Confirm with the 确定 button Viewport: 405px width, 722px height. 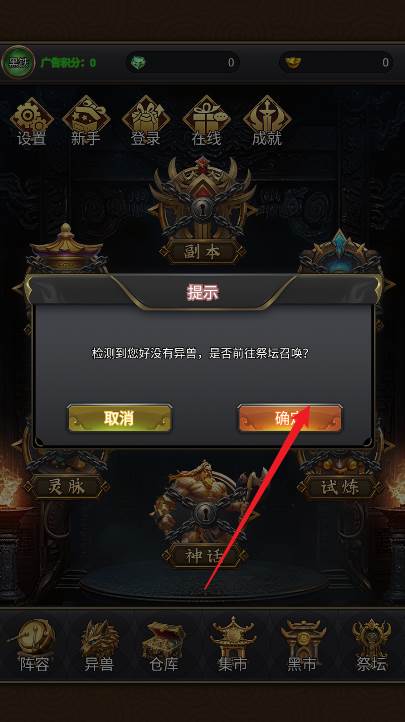(x=290, y=418)
